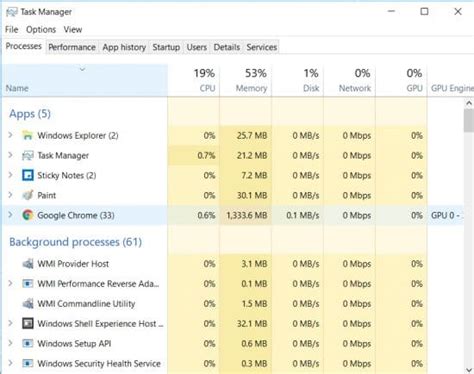The image size is (474, 374).
Task: Expand the Google Chrome (33) group
Action: tap(10, 215)
